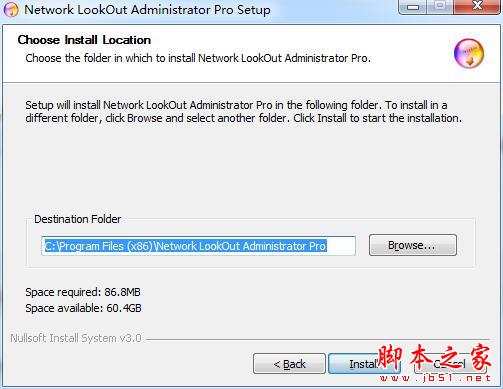Viewport: 503px width, 389px height.
Task: Click the Choose Install Location heading
Action: [x=84, y=40]
